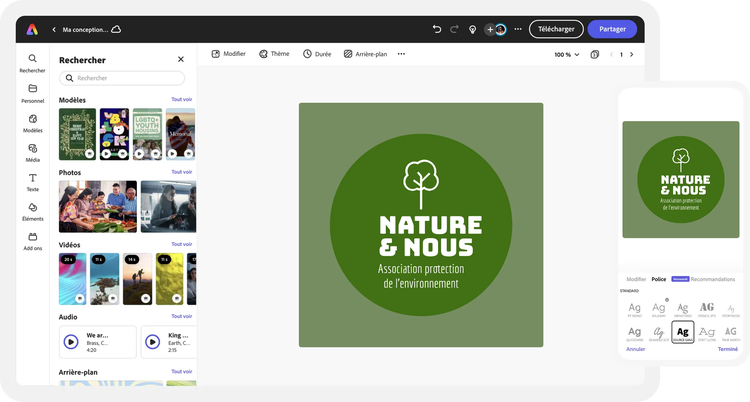The height and width of the screenshot is (402, 750).
Task: Open the 100 % zoom dropdown
Action: tap(567, 55)
